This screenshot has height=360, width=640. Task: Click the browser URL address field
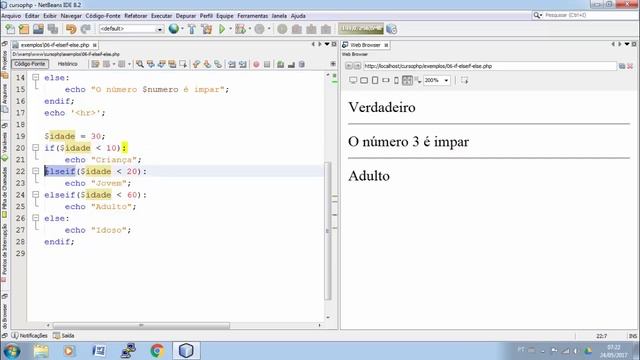coord(489,66)
